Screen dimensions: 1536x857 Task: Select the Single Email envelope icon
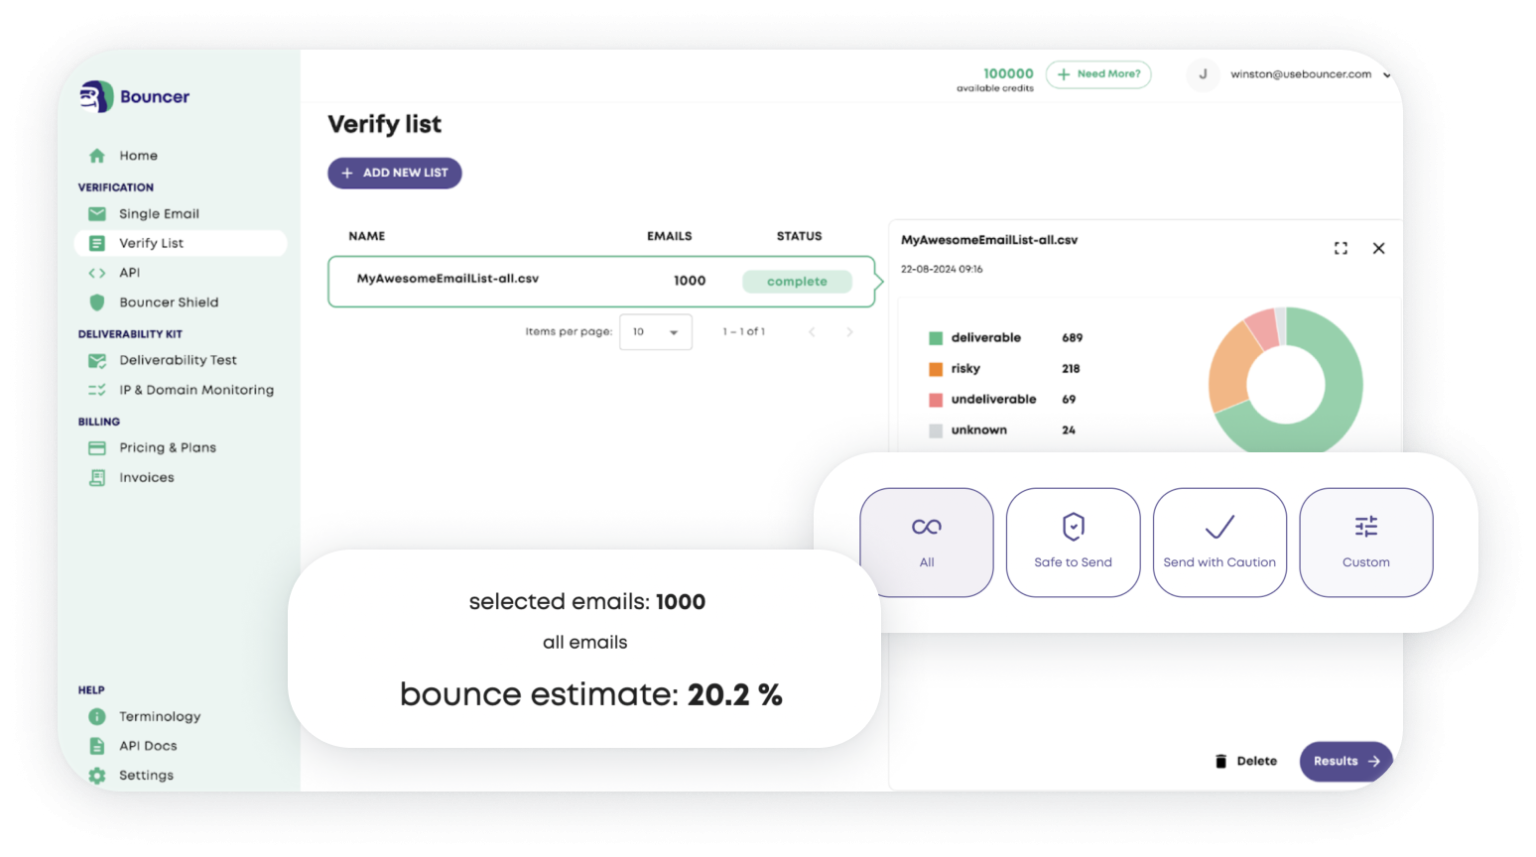pyautogui.click(x=97, y=213)
